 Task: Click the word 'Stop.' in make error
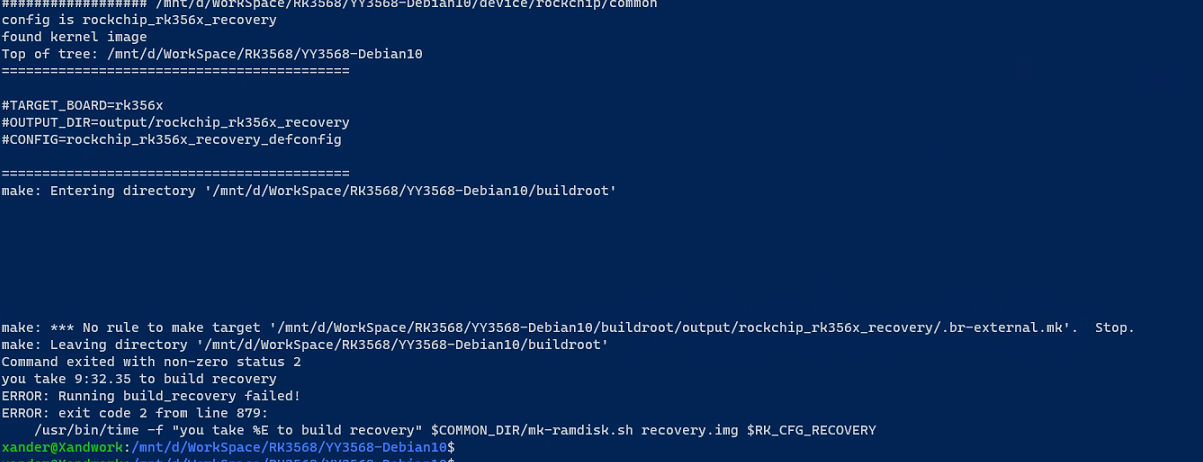pos(1114,328)
